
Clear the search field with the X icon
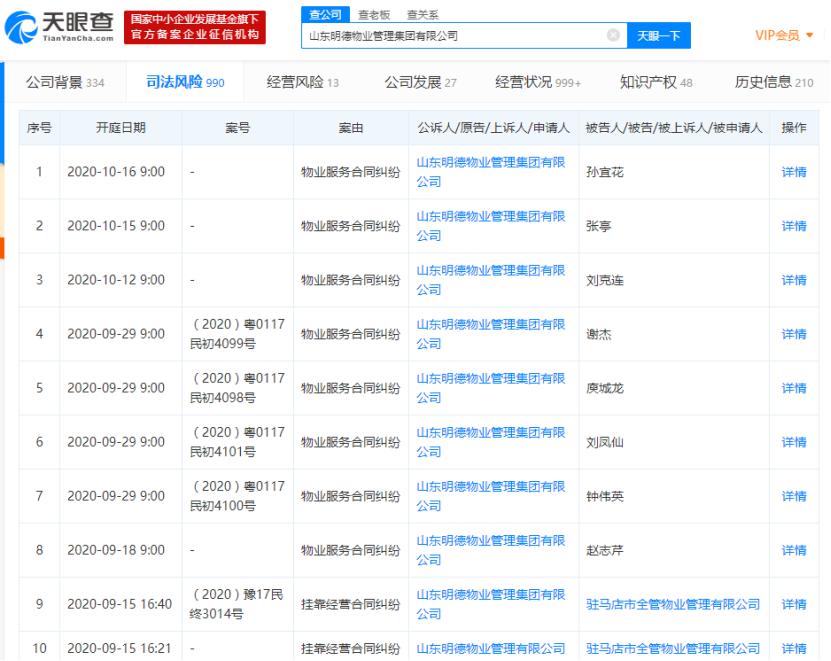[x=613, y=36]
